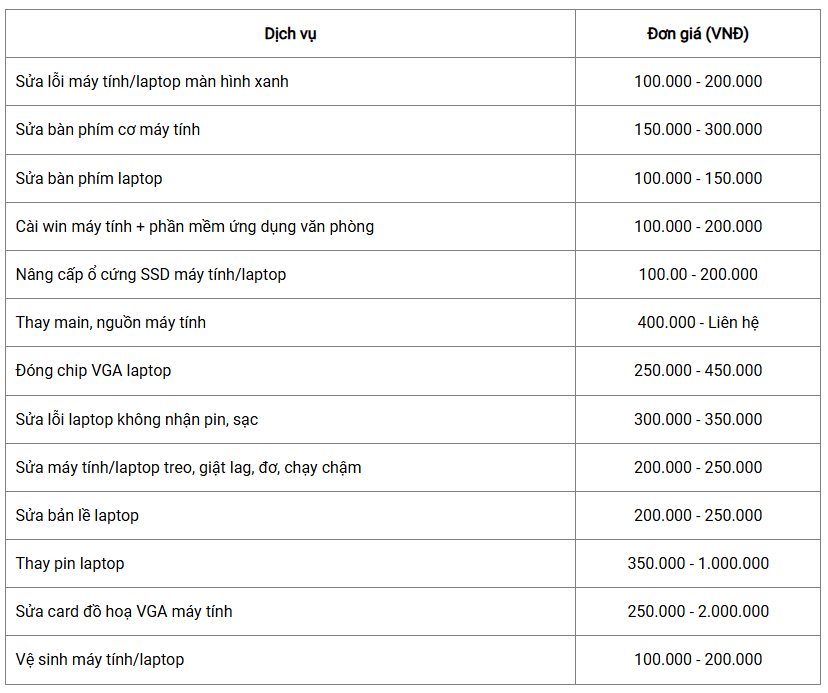The width and height of the screenshot is (828, 693).
Task: Click the Dịch vụ column header
Action: pyautogui.click(x=290, y=34)
